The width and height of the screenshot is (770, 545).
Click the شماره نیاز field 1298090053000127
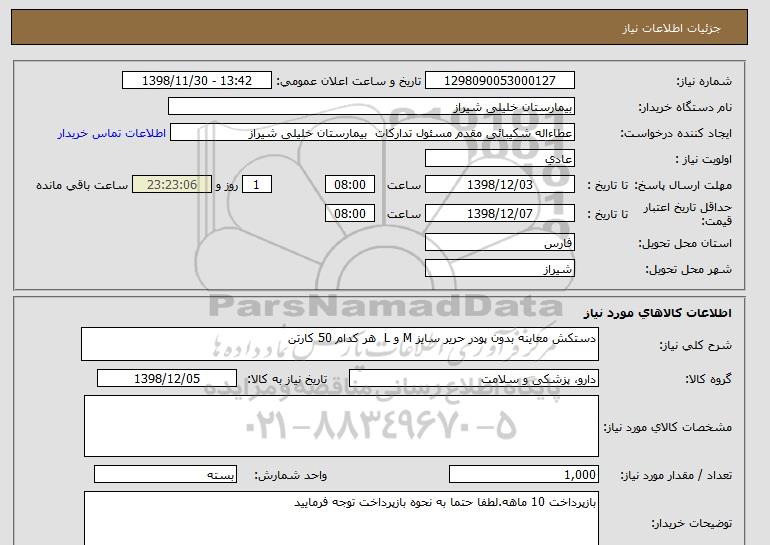click(x=499, y=81)
